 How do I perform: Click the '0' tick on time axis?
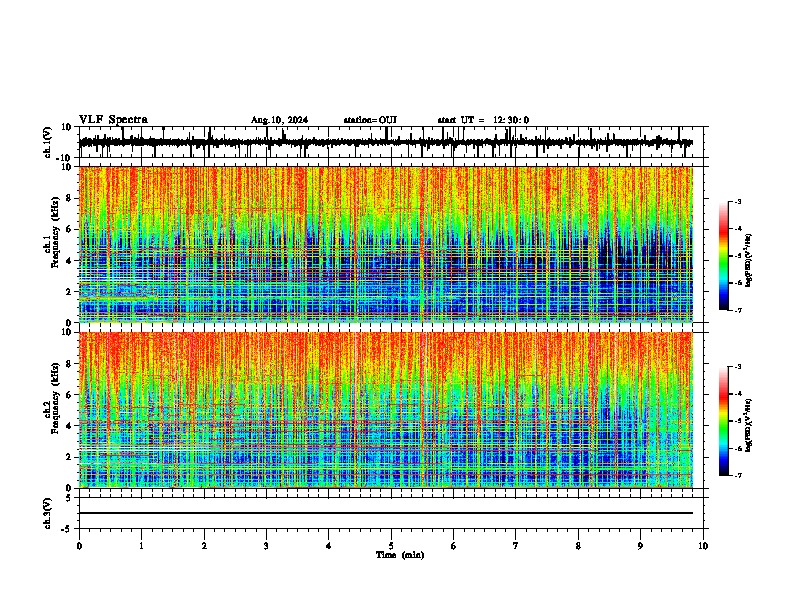tap(79, 546)
